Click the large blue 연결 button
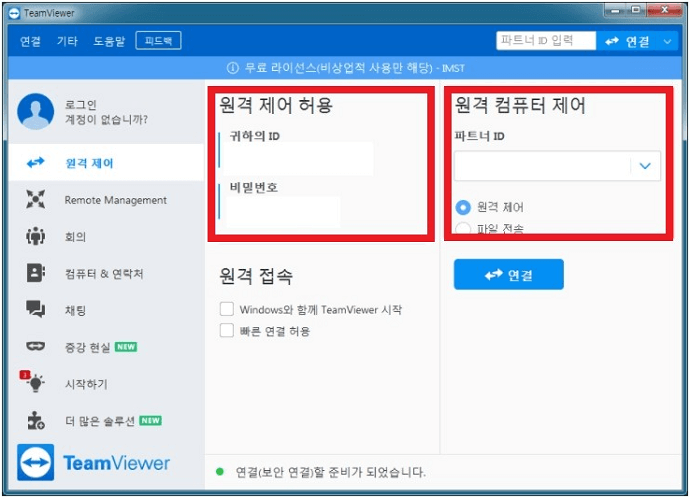 508,275
